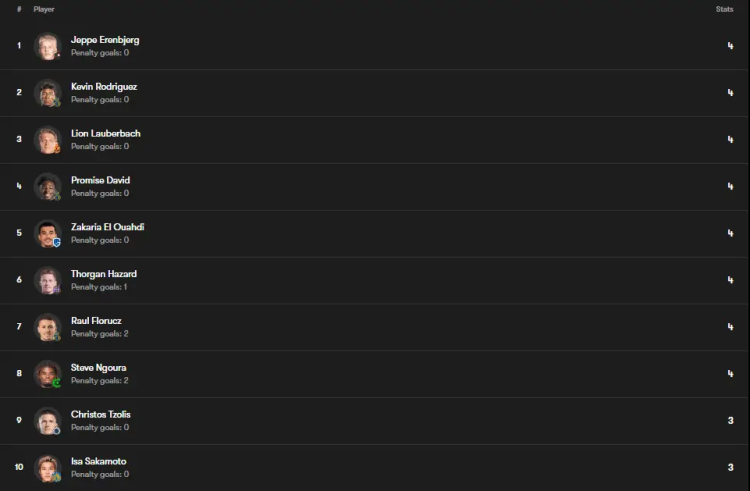Click the club badge on Zakaria El Ouahdi's avatar
Screen dimensions: 750x491
tap(57, 243)
